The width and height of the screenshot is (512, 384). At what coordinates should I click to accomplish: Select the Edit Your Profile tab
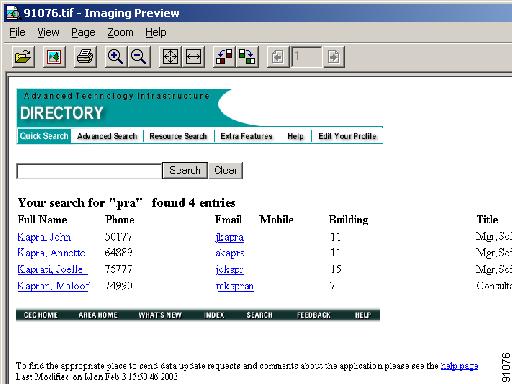pos(347,136)
